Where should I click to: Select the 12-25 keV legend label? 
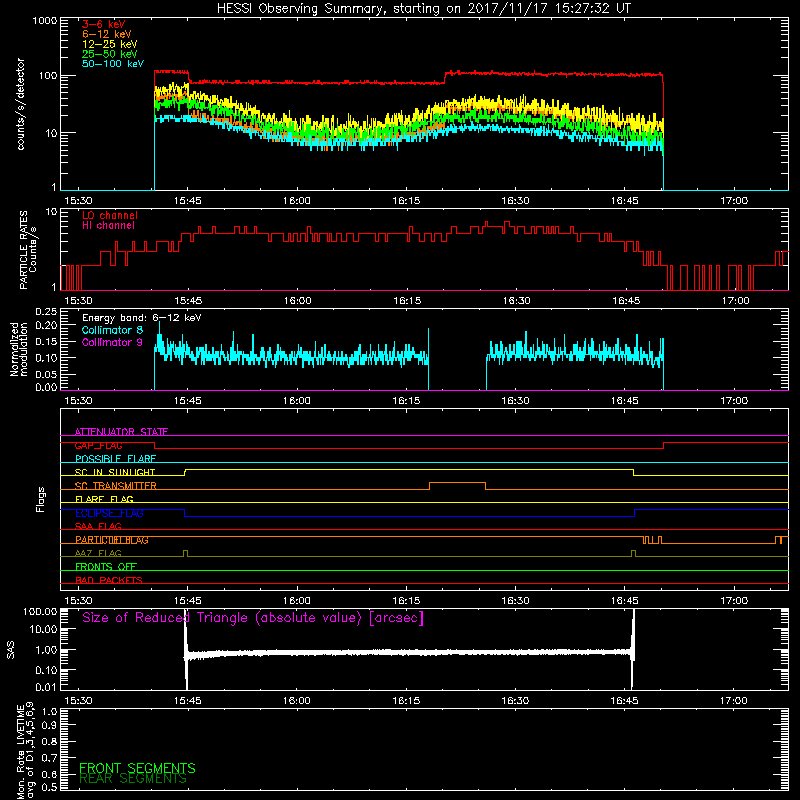pos(110,44)
